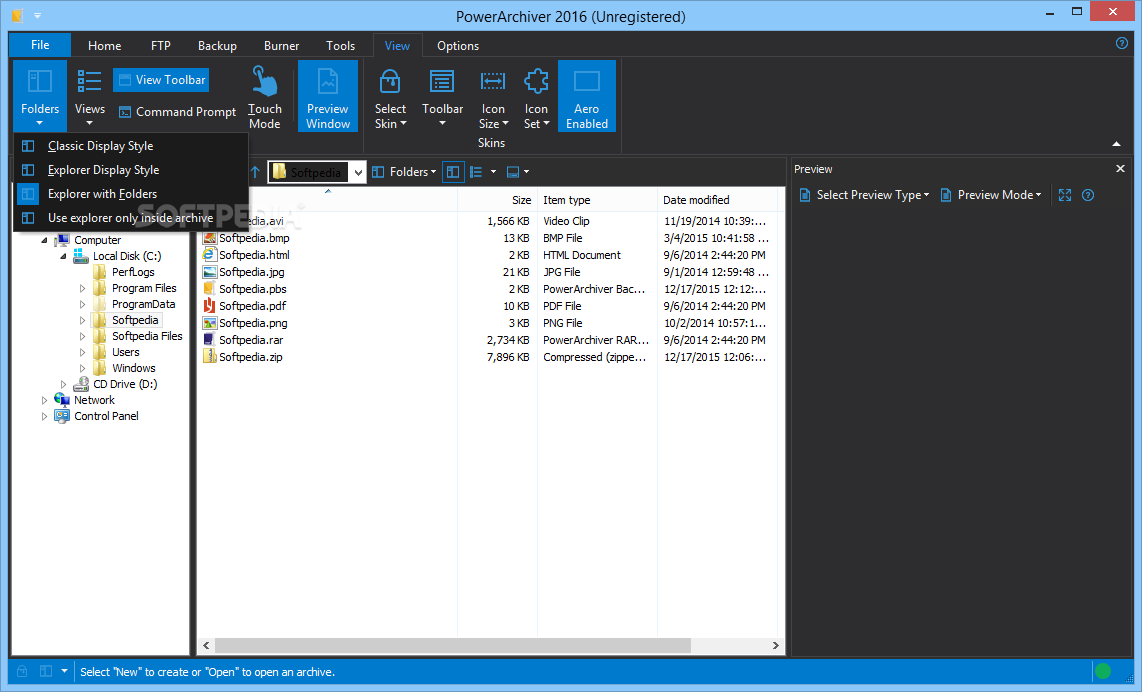Screen dimensions: 1142x692
Task: Collapse the Local Disk (C:) node
Action: click(x=63, y=256)
